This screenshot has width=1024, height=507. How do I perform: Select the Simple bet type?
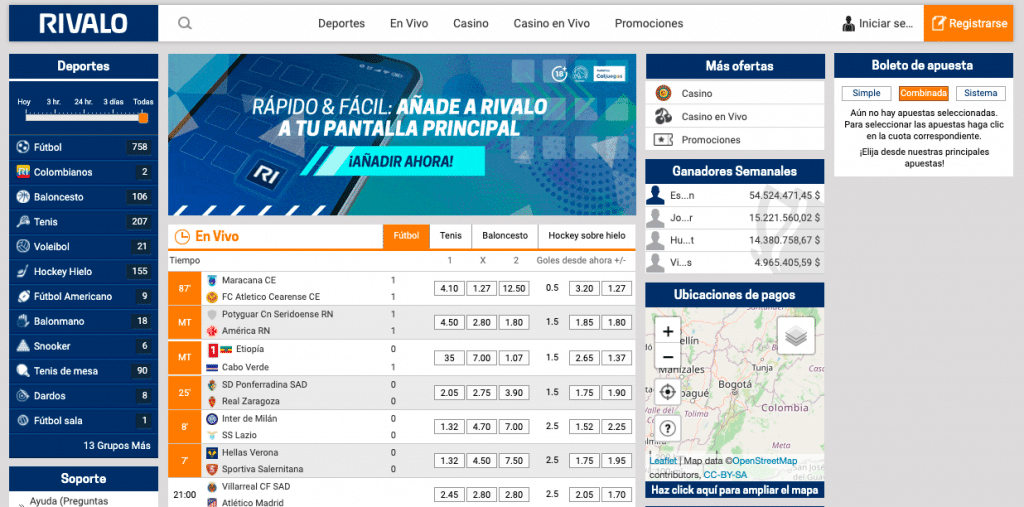click(866, 93)
